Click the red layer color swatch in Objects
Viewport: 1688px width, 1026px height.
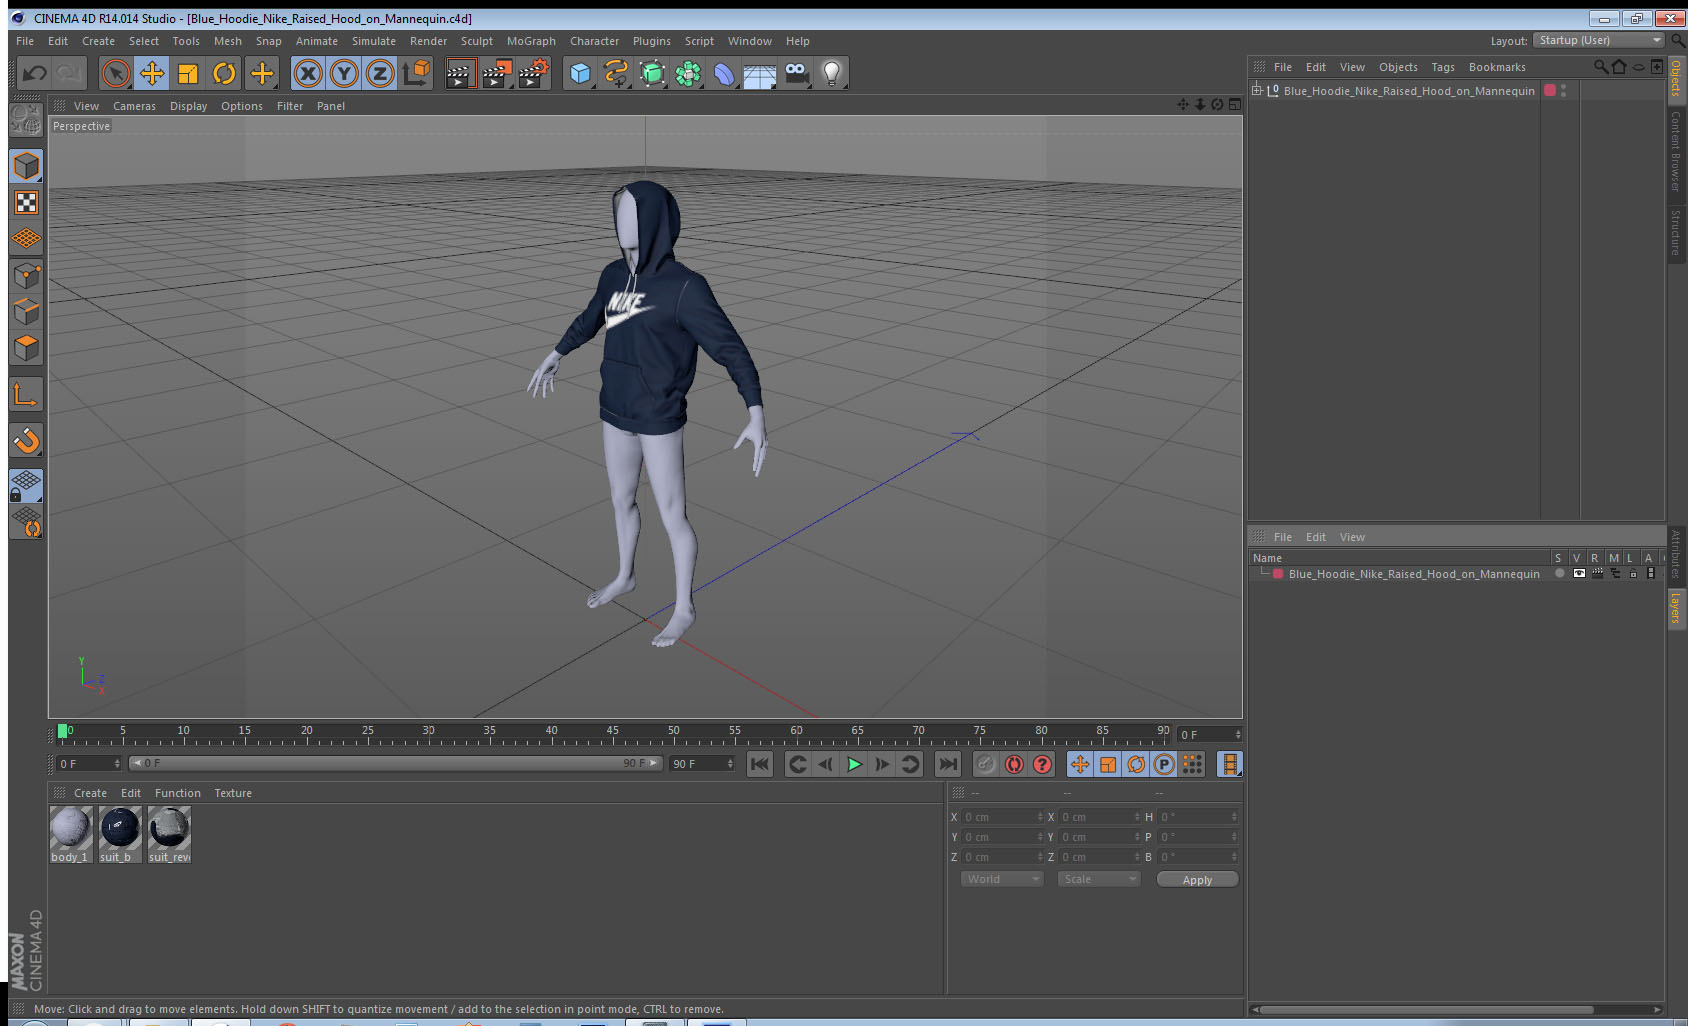pyautogui.click(x=1550, y=90)
